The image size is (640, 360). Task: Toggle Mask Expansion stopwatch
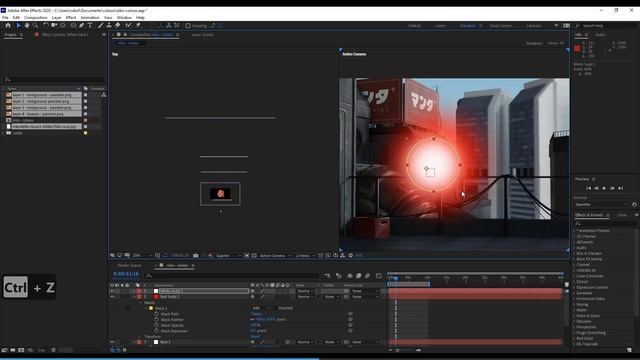click(x=157, y=331)
